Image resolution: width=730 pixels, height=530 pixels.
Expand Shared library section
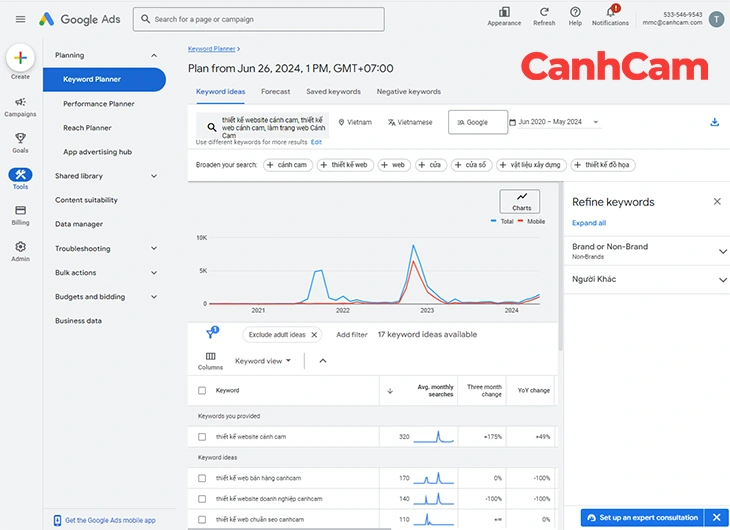click(154, 176)
